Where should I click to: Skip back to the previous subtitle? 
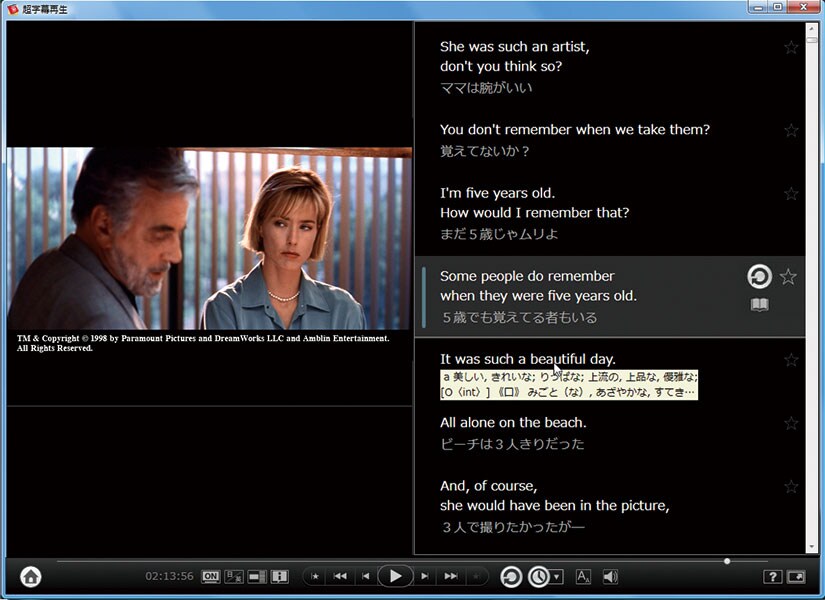(366, 576)
